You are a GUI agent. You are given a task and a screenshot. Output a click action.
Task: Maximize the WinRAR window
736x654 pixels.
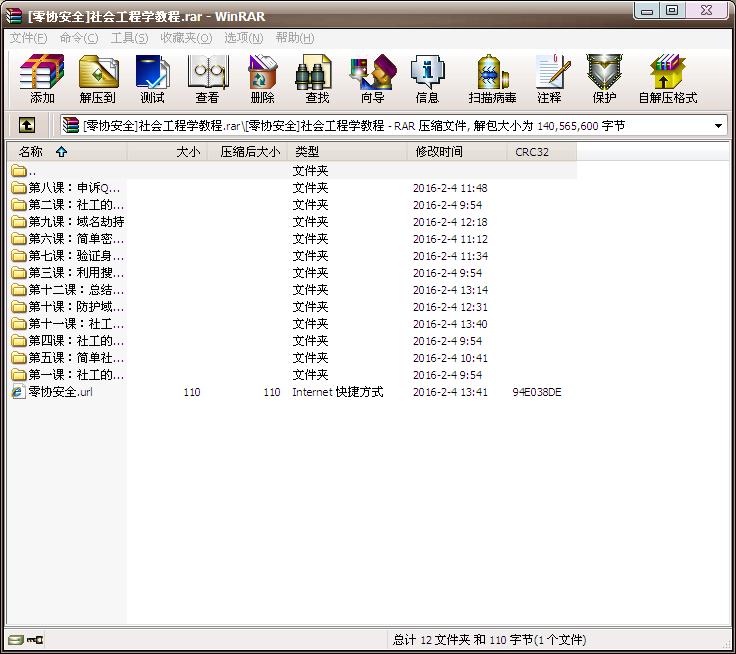672,10
